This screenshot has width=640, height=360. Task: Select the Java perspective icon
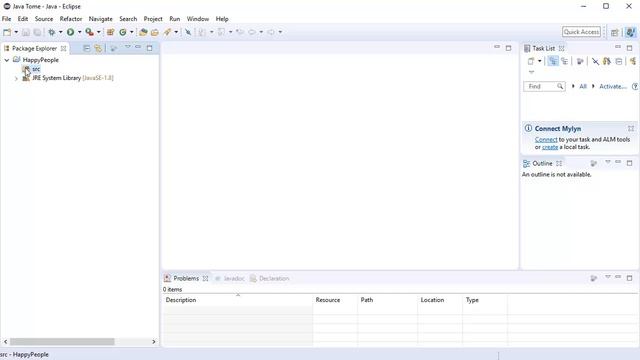pos(630,32)
